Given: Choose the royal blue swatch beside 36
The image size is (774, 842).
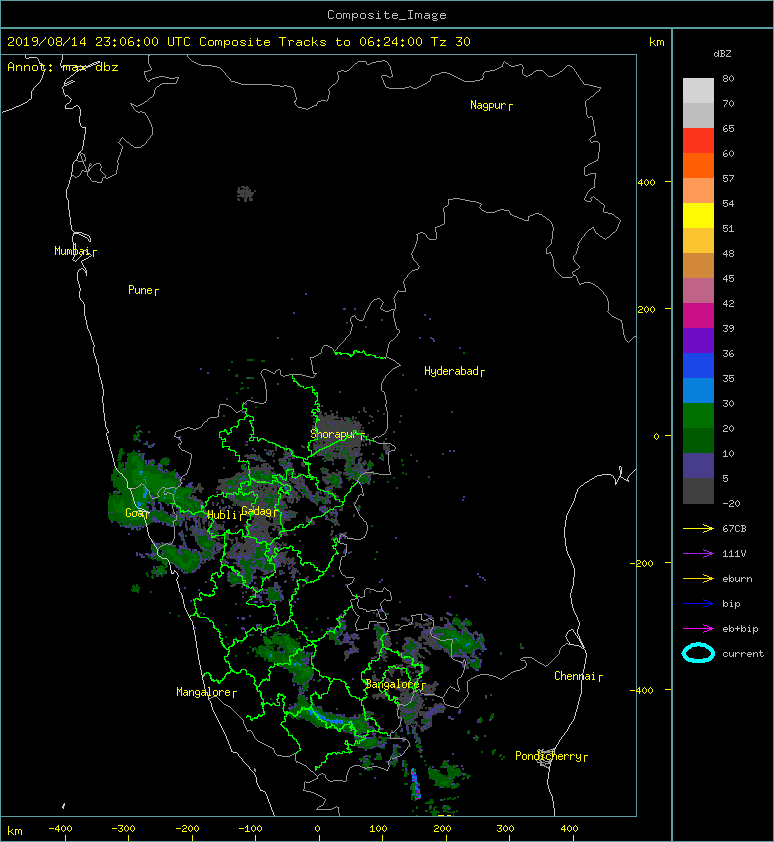Looking at the screenshot, I should [698, 366].
